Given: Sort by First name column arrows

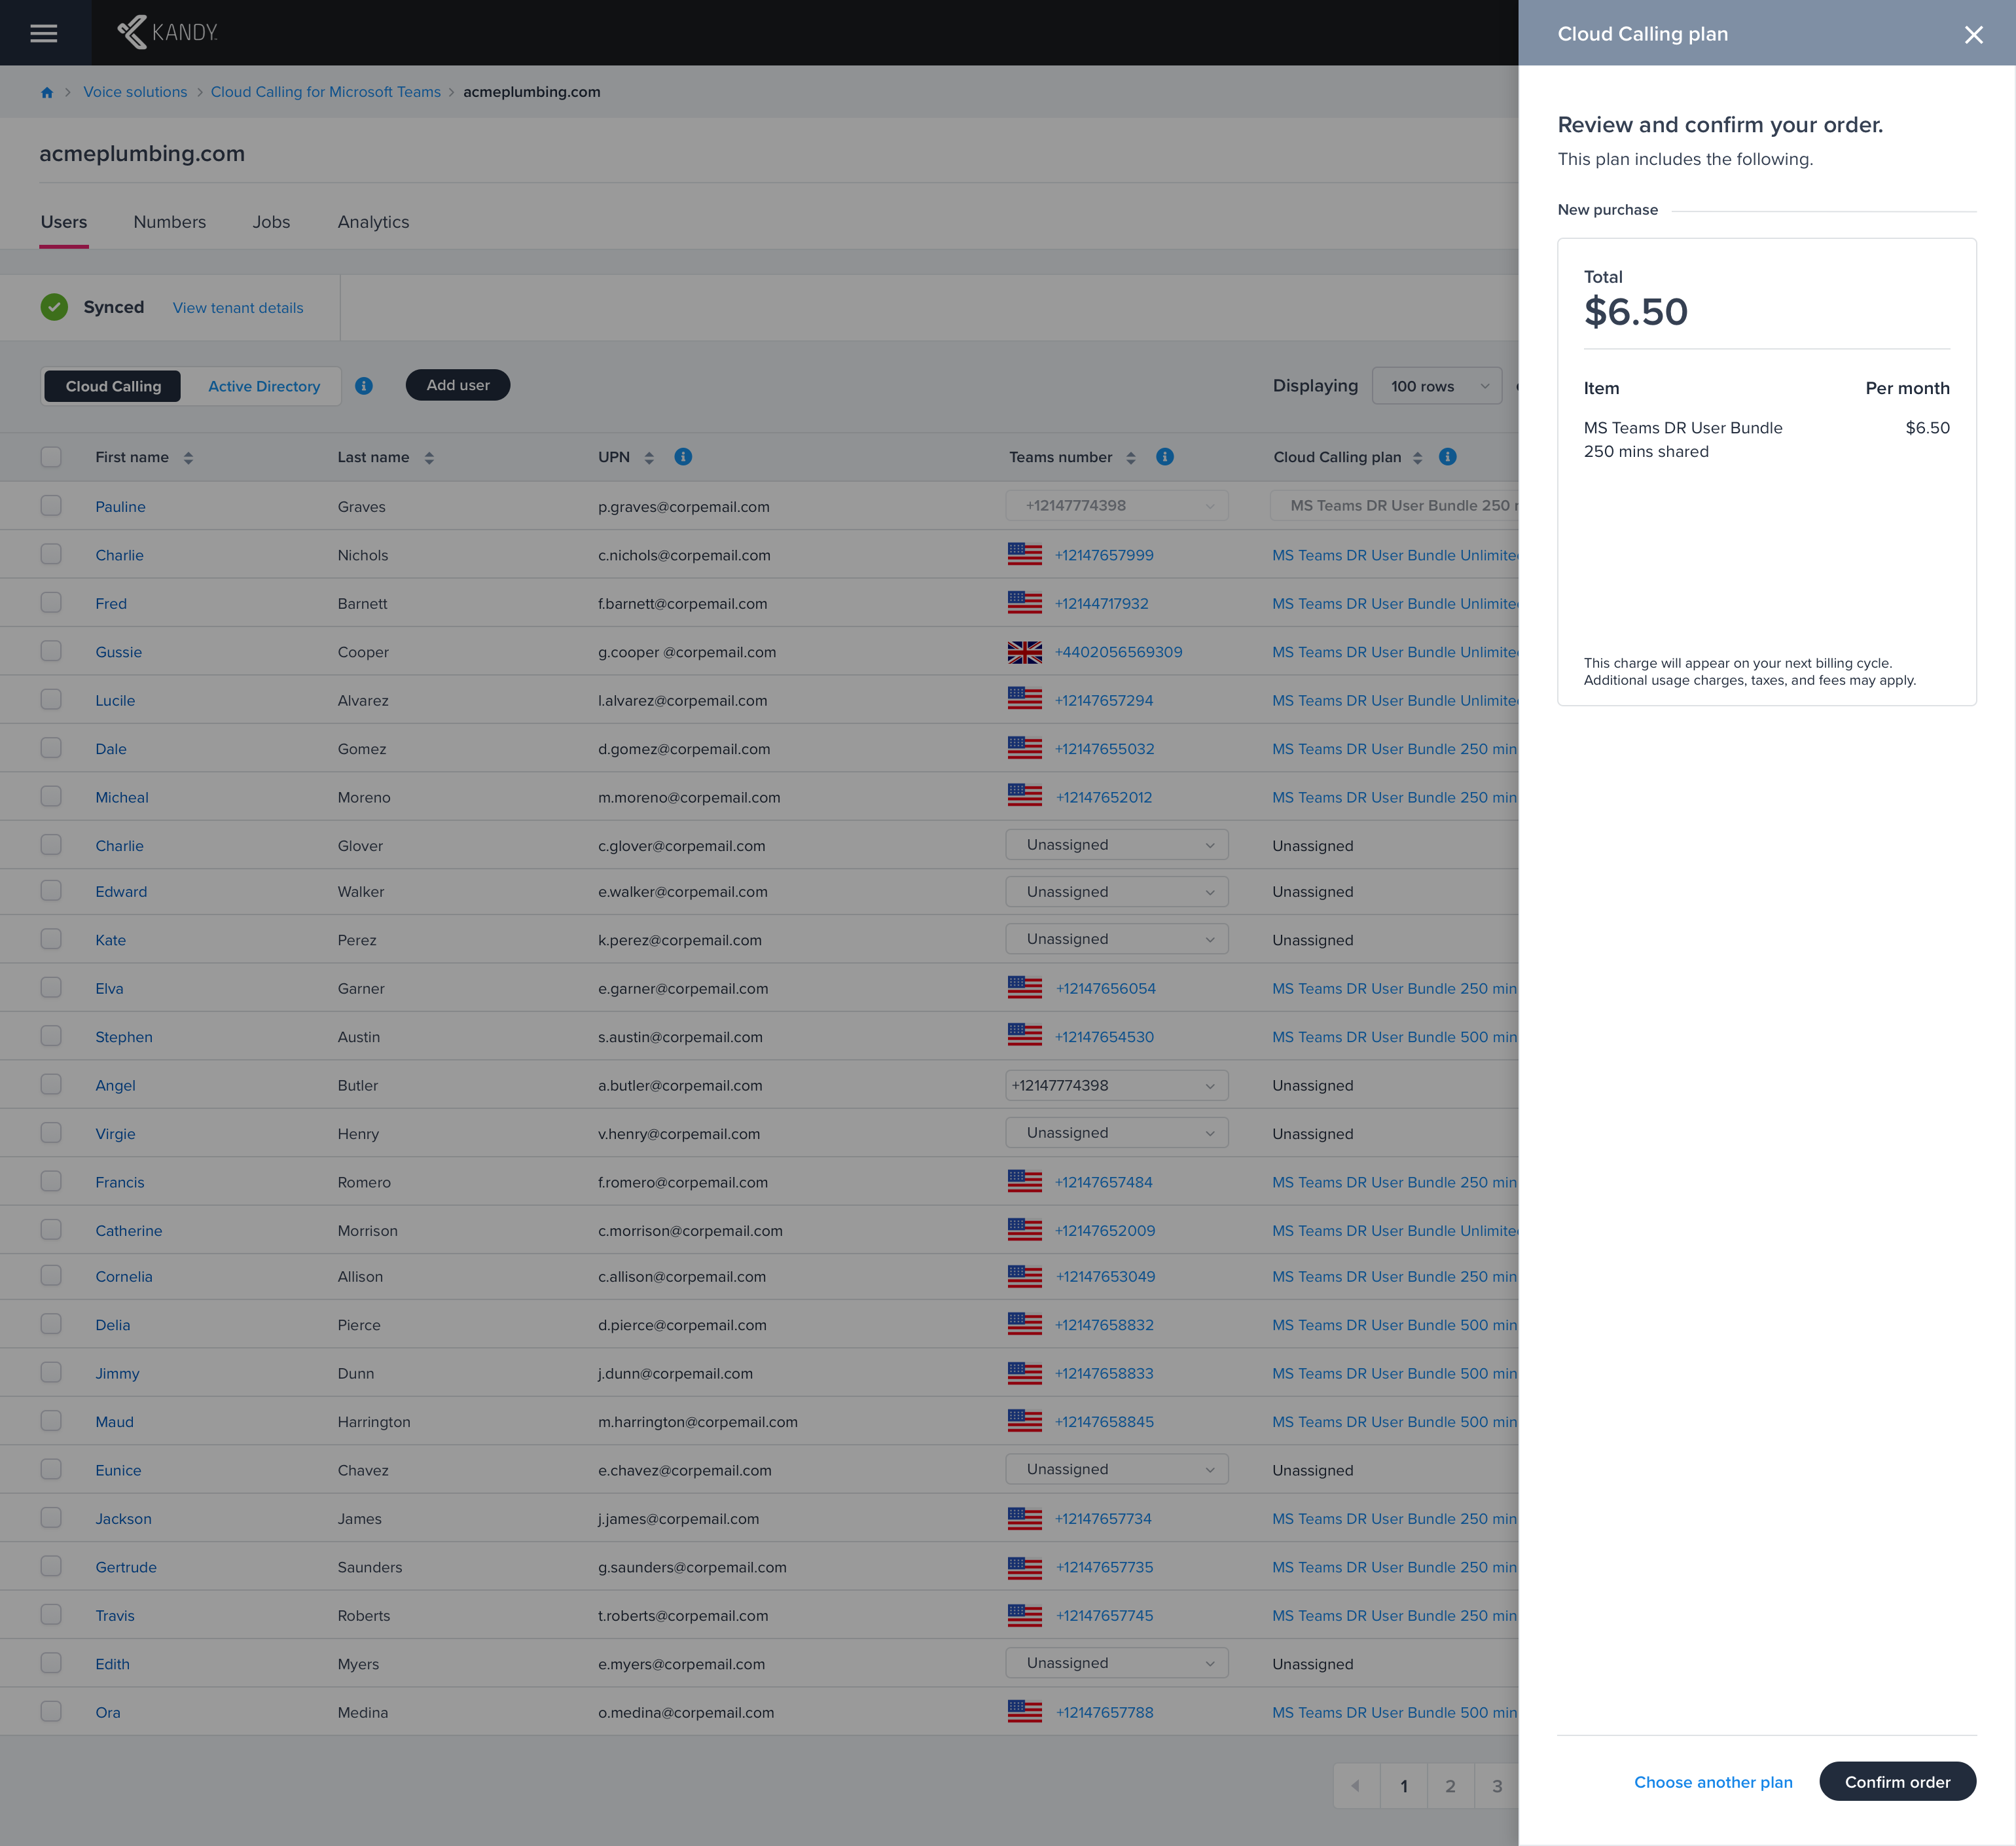Looking at the screenshot, I should (x=188, y=458).
